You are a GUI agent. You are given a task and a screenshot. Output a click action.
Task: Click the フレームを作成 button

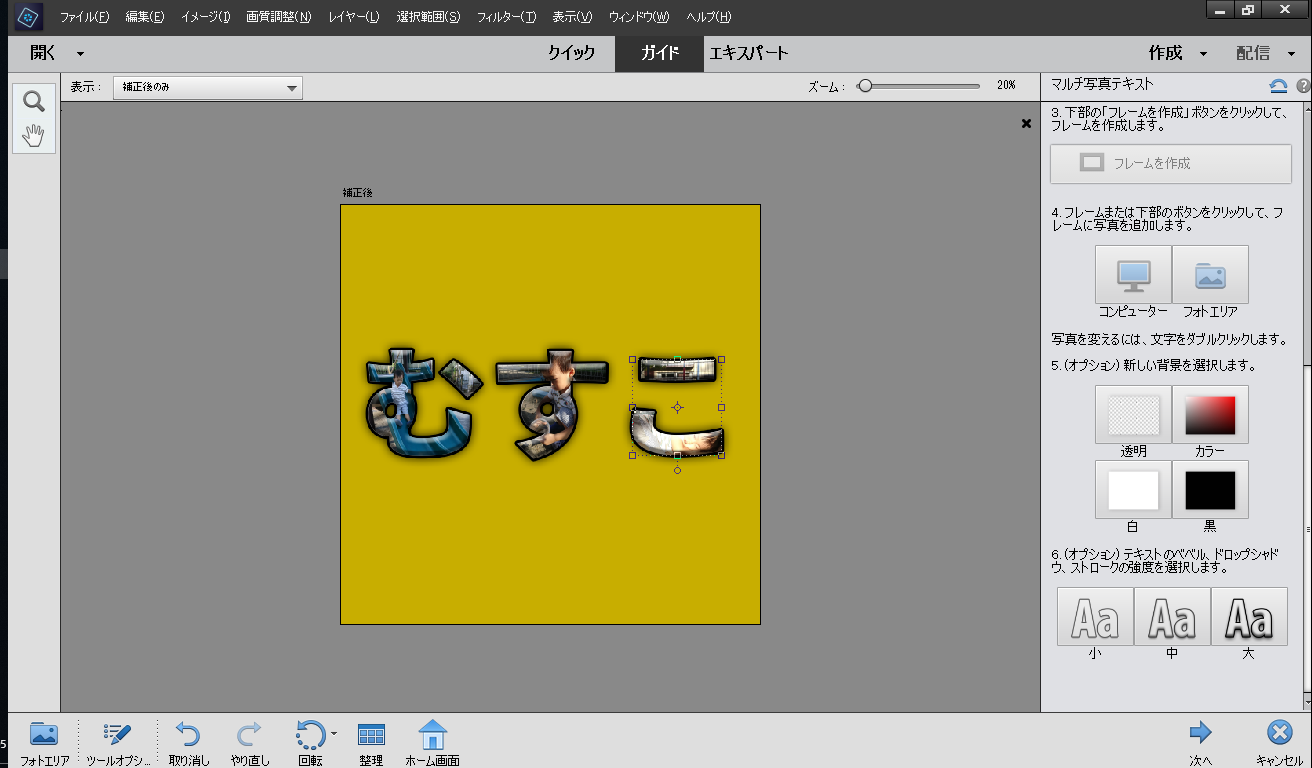pos(1171,164)
